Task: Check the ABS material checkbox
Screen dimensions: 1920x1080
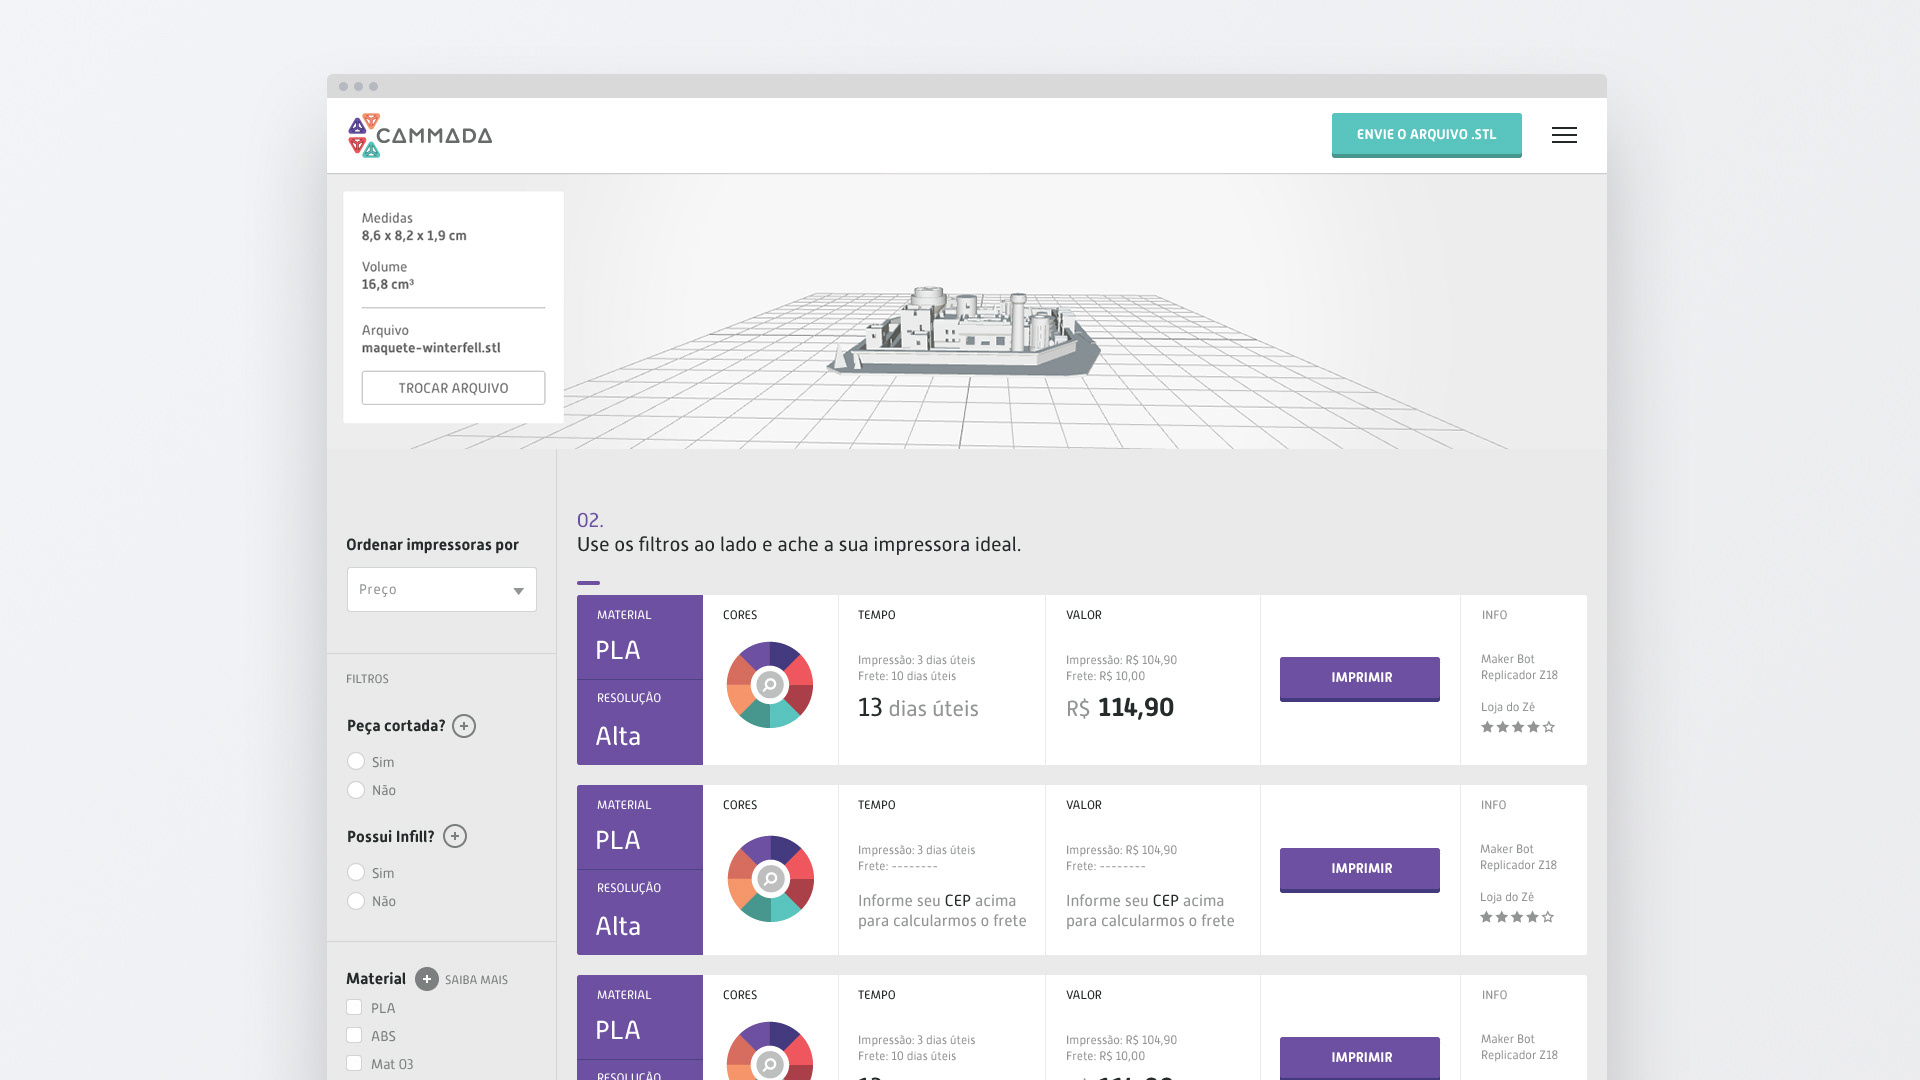Action: (x=354, y=1035)
